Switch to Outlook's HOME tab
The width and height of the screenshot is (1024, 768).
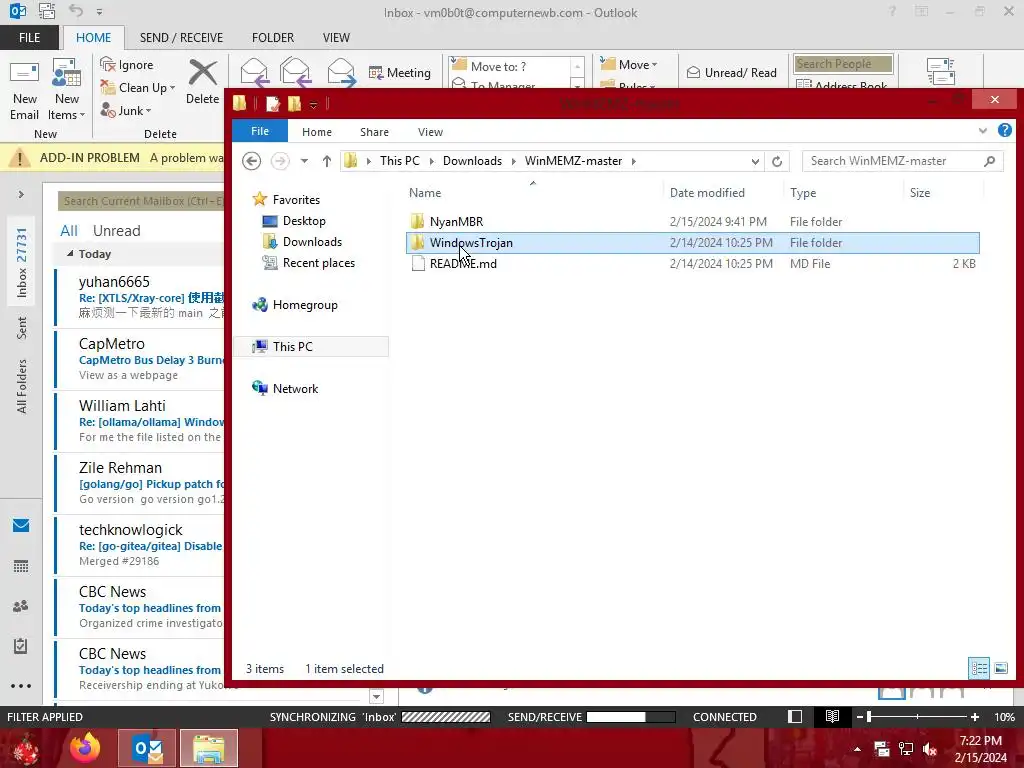pyautogui.click(x=93, y=38)
